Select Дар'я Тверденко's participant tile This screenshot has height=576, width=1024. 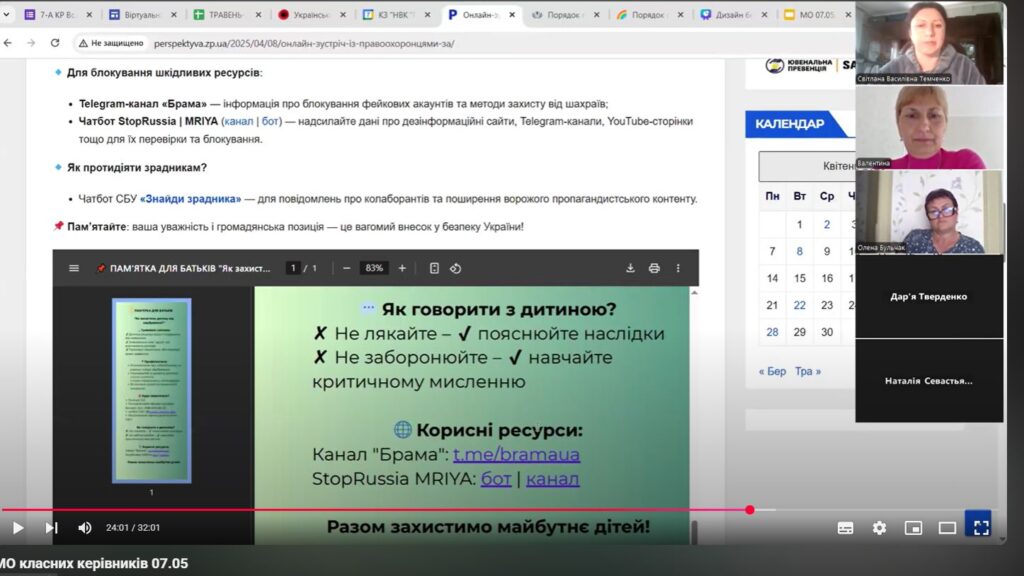929,296
